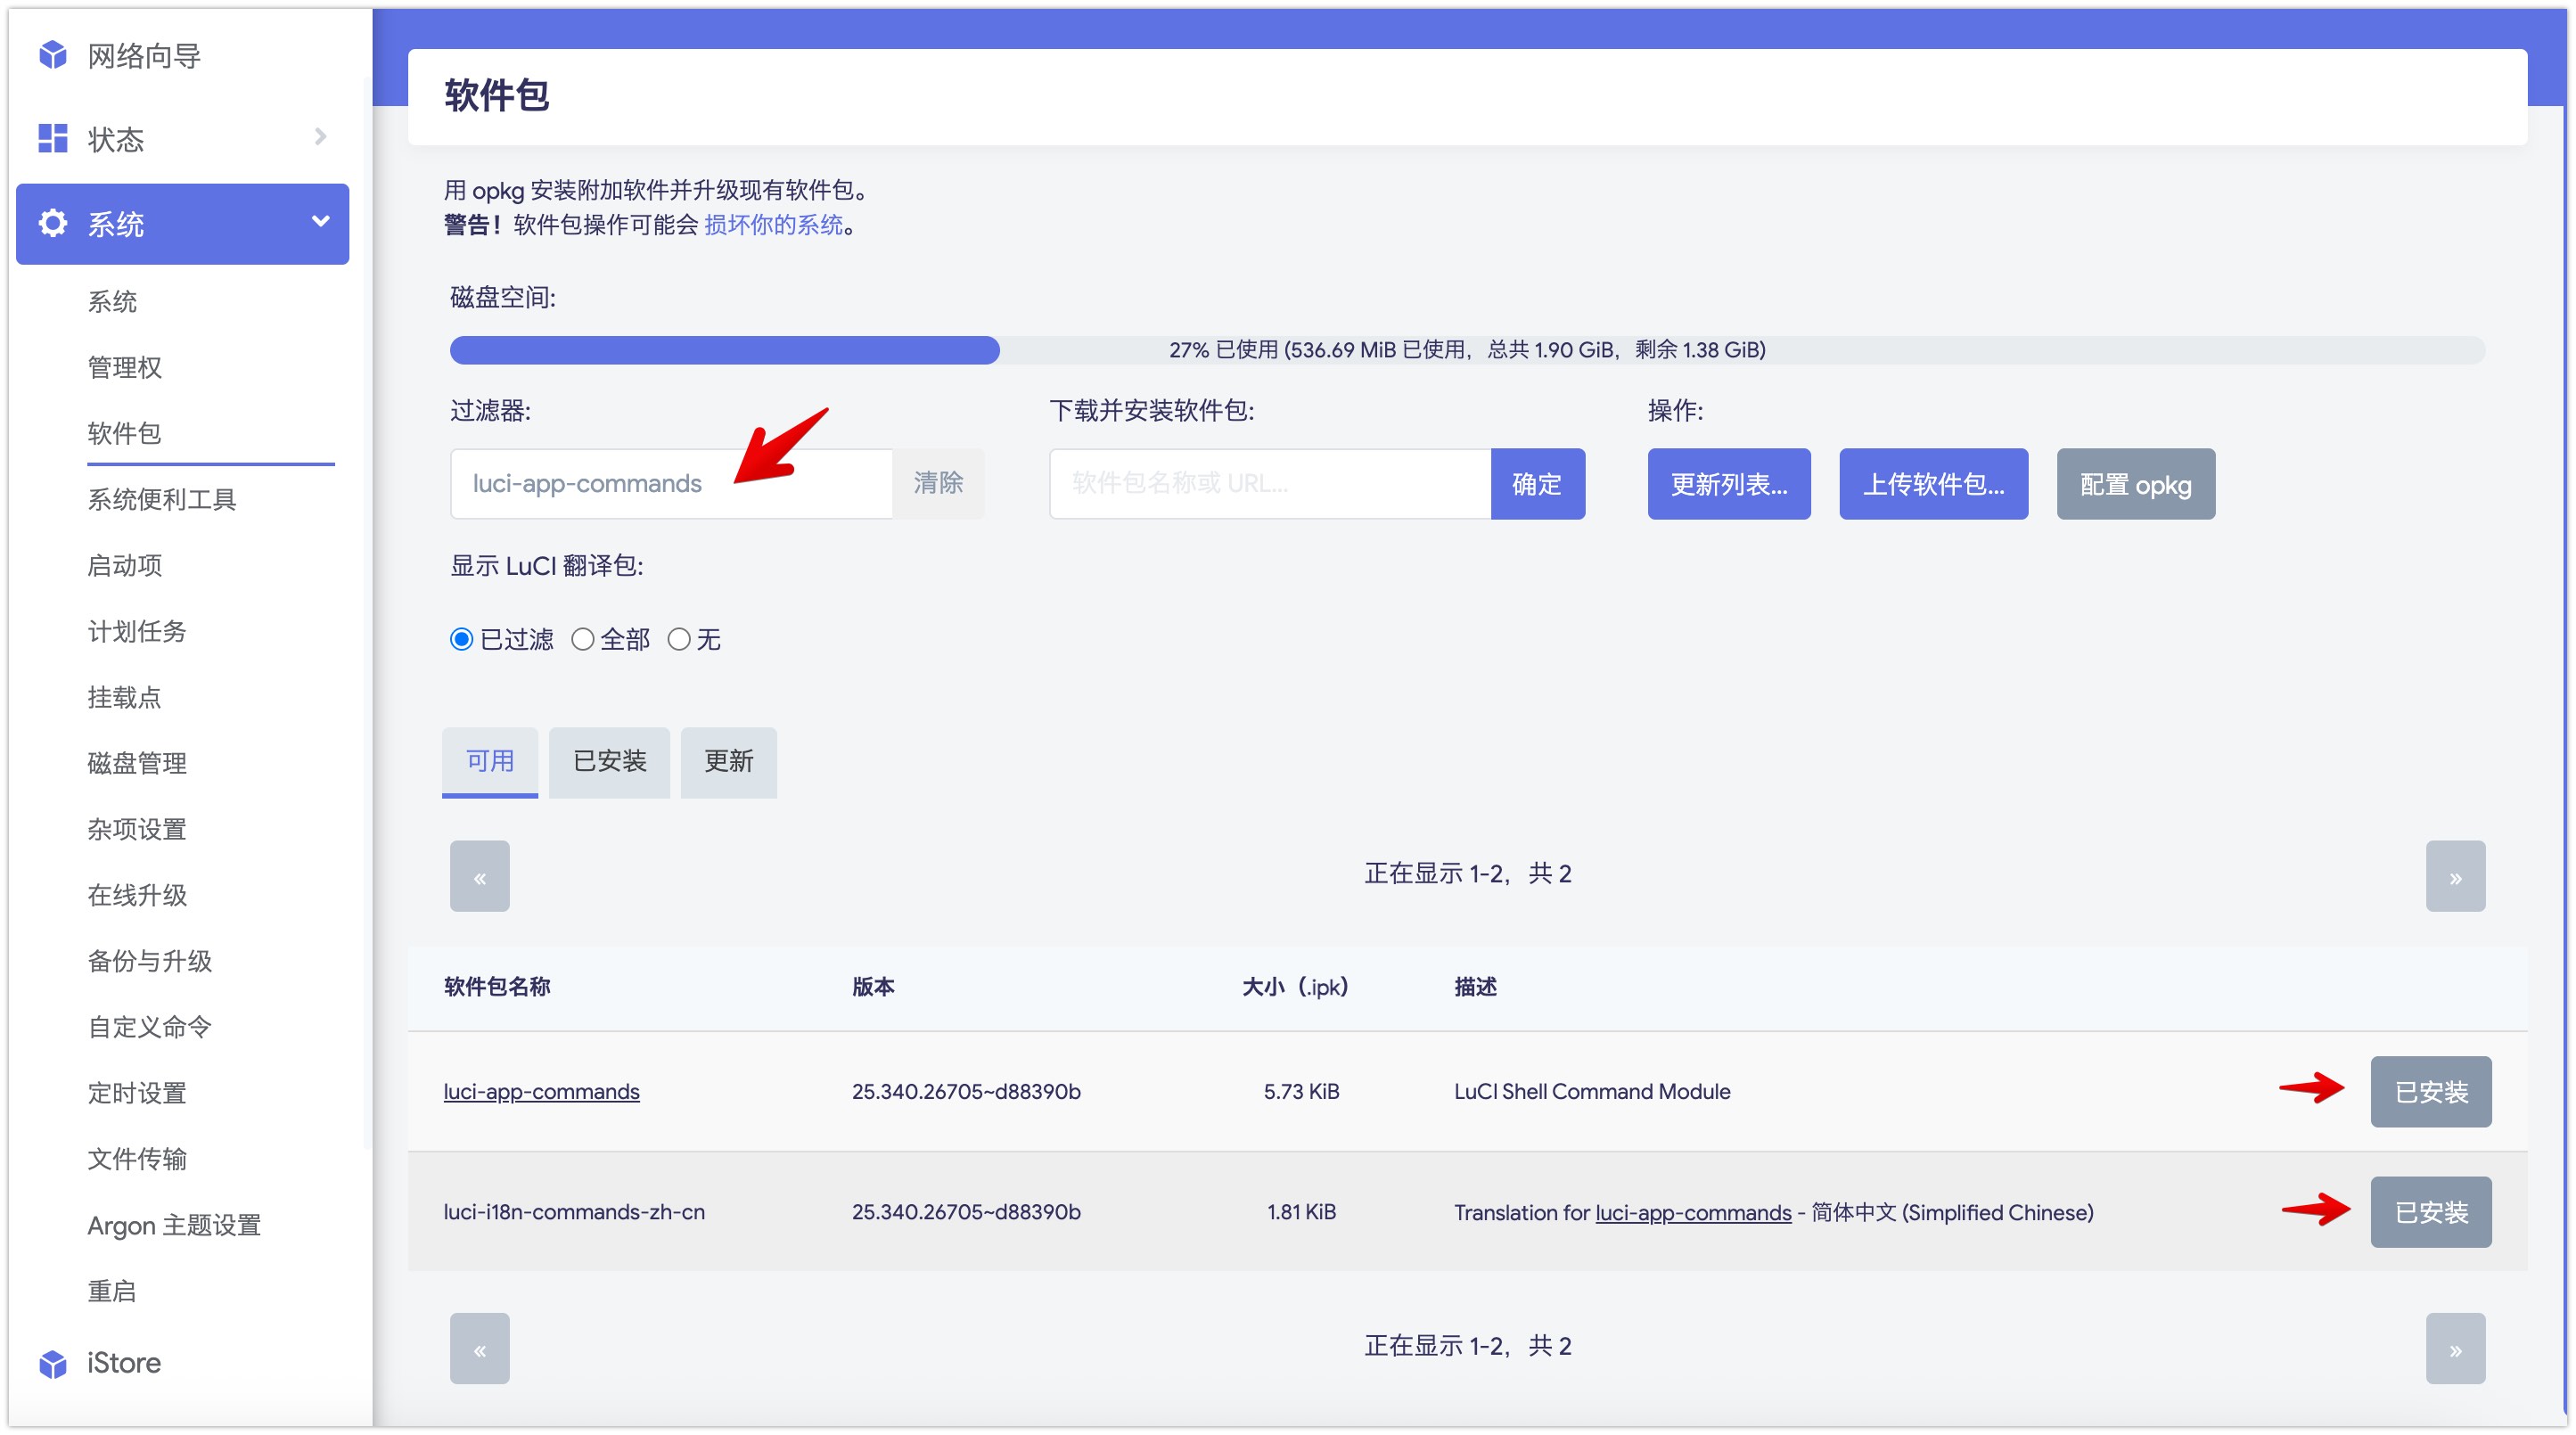Expand the 状态 menu chevron

pyautogui.click(x=320, y=137)
